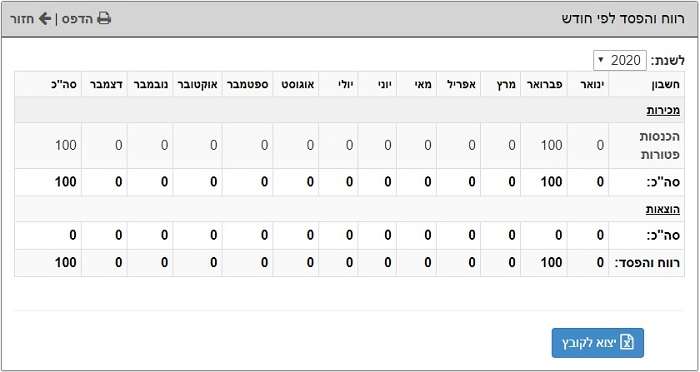Viewport: 700px width, 372px height.
Task: Click the יצוא לקובץ export button
Action: click(x=598, y=343)
